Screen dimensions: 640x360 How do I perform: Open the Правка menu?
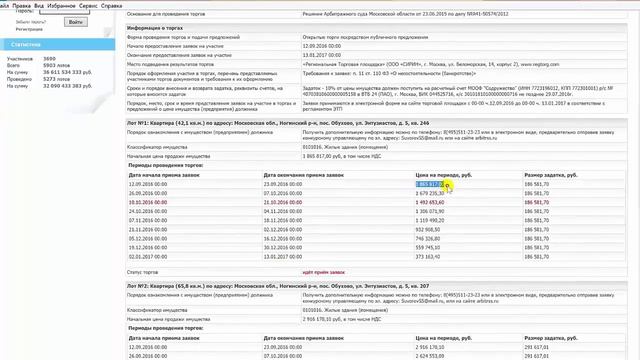tap(21, 6)
